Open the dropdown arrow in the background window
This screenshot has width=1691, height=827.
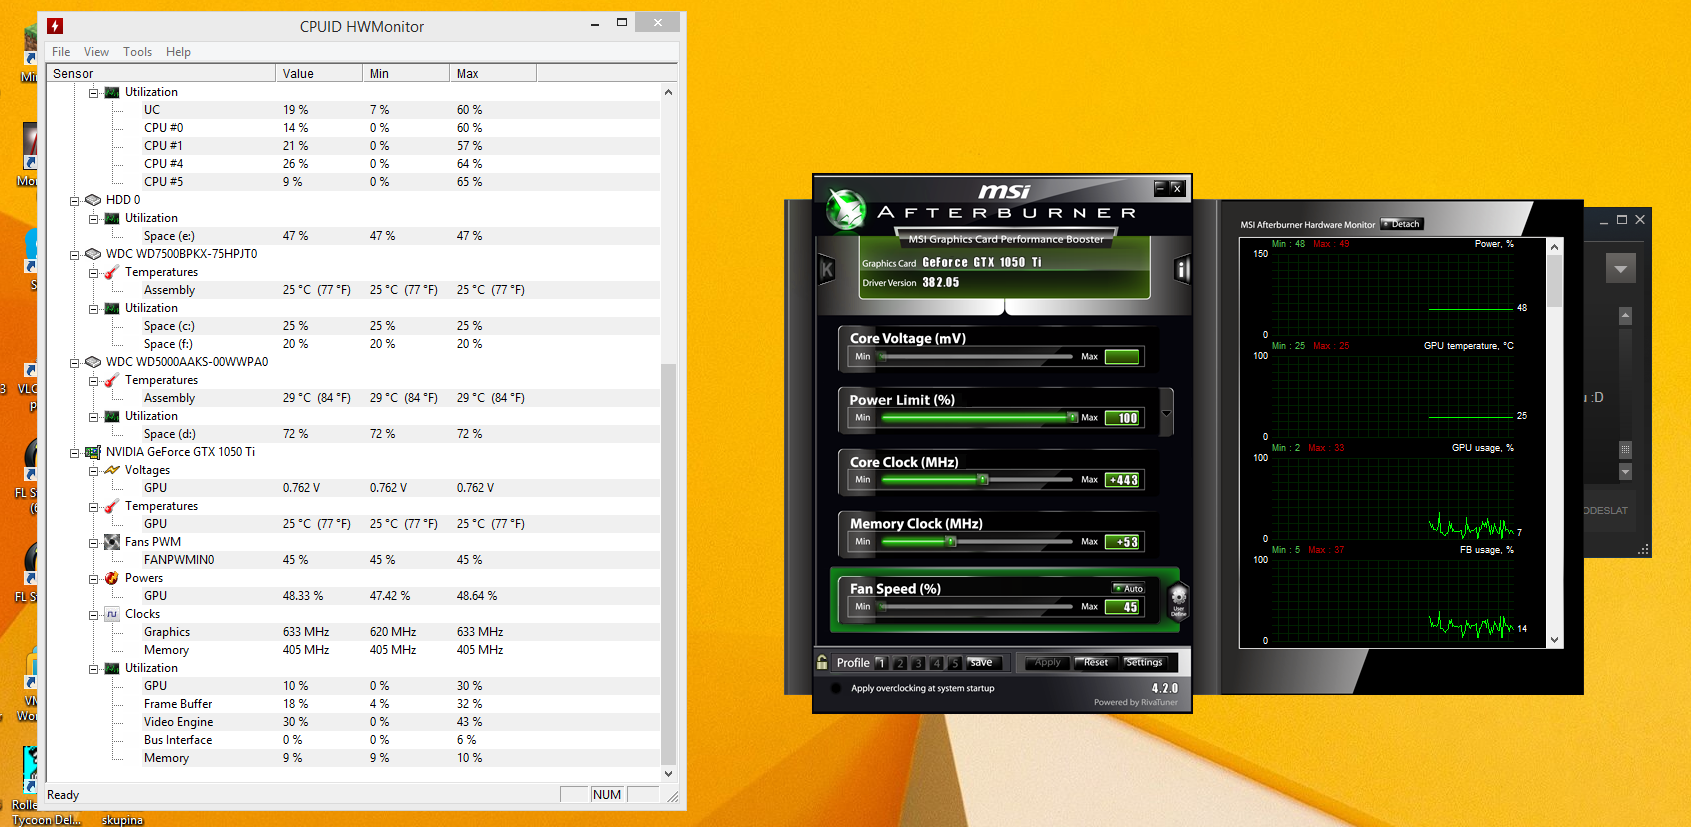point(1621,268)
